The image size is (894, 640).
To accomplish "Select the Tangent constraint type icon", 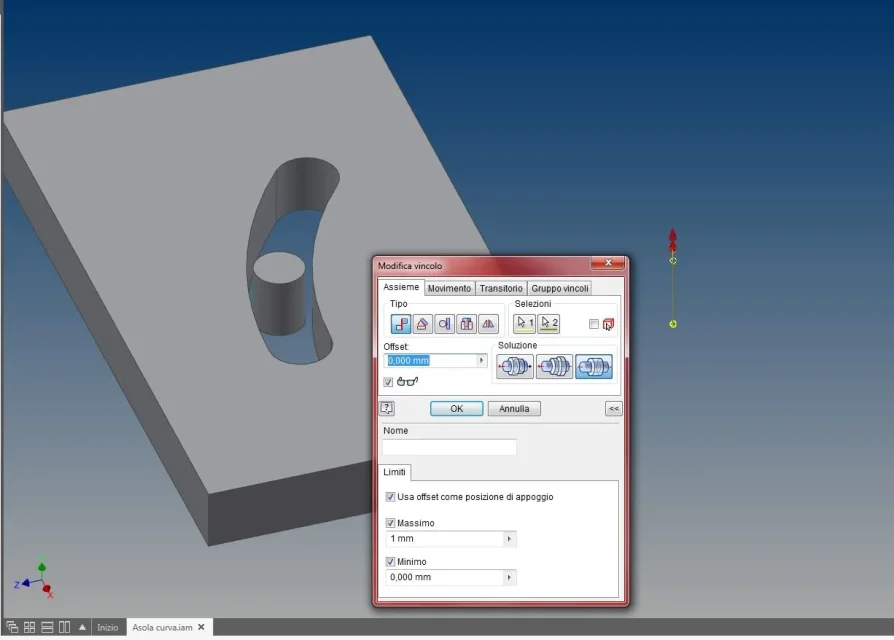I will [444, 324].
